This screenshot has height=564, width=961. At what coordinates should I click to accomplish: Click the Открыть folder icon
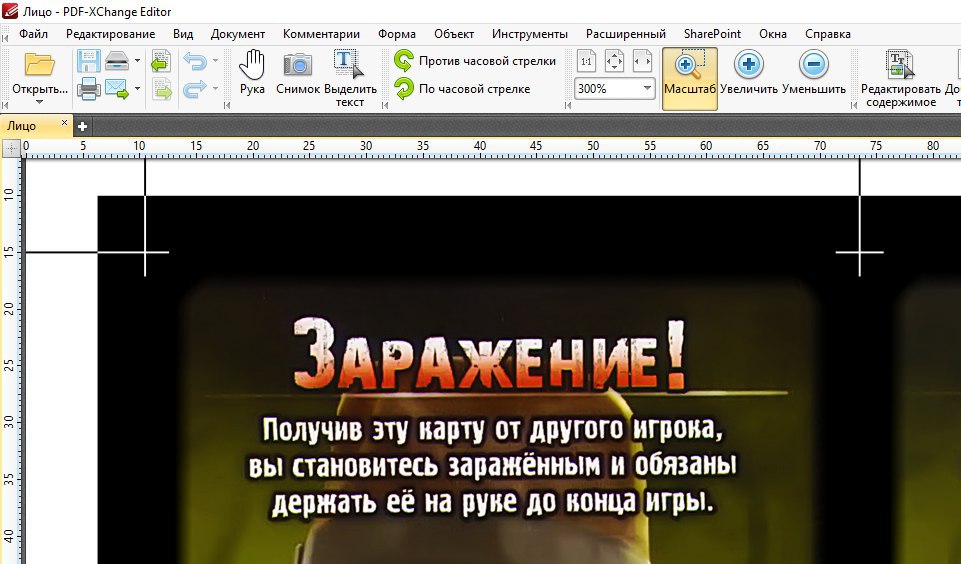pos(40,65)
